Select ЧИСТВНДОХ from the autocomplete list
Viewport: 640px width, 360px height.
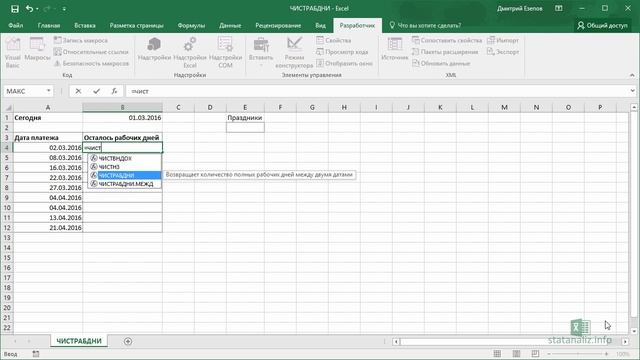click(x=125, y=158)
